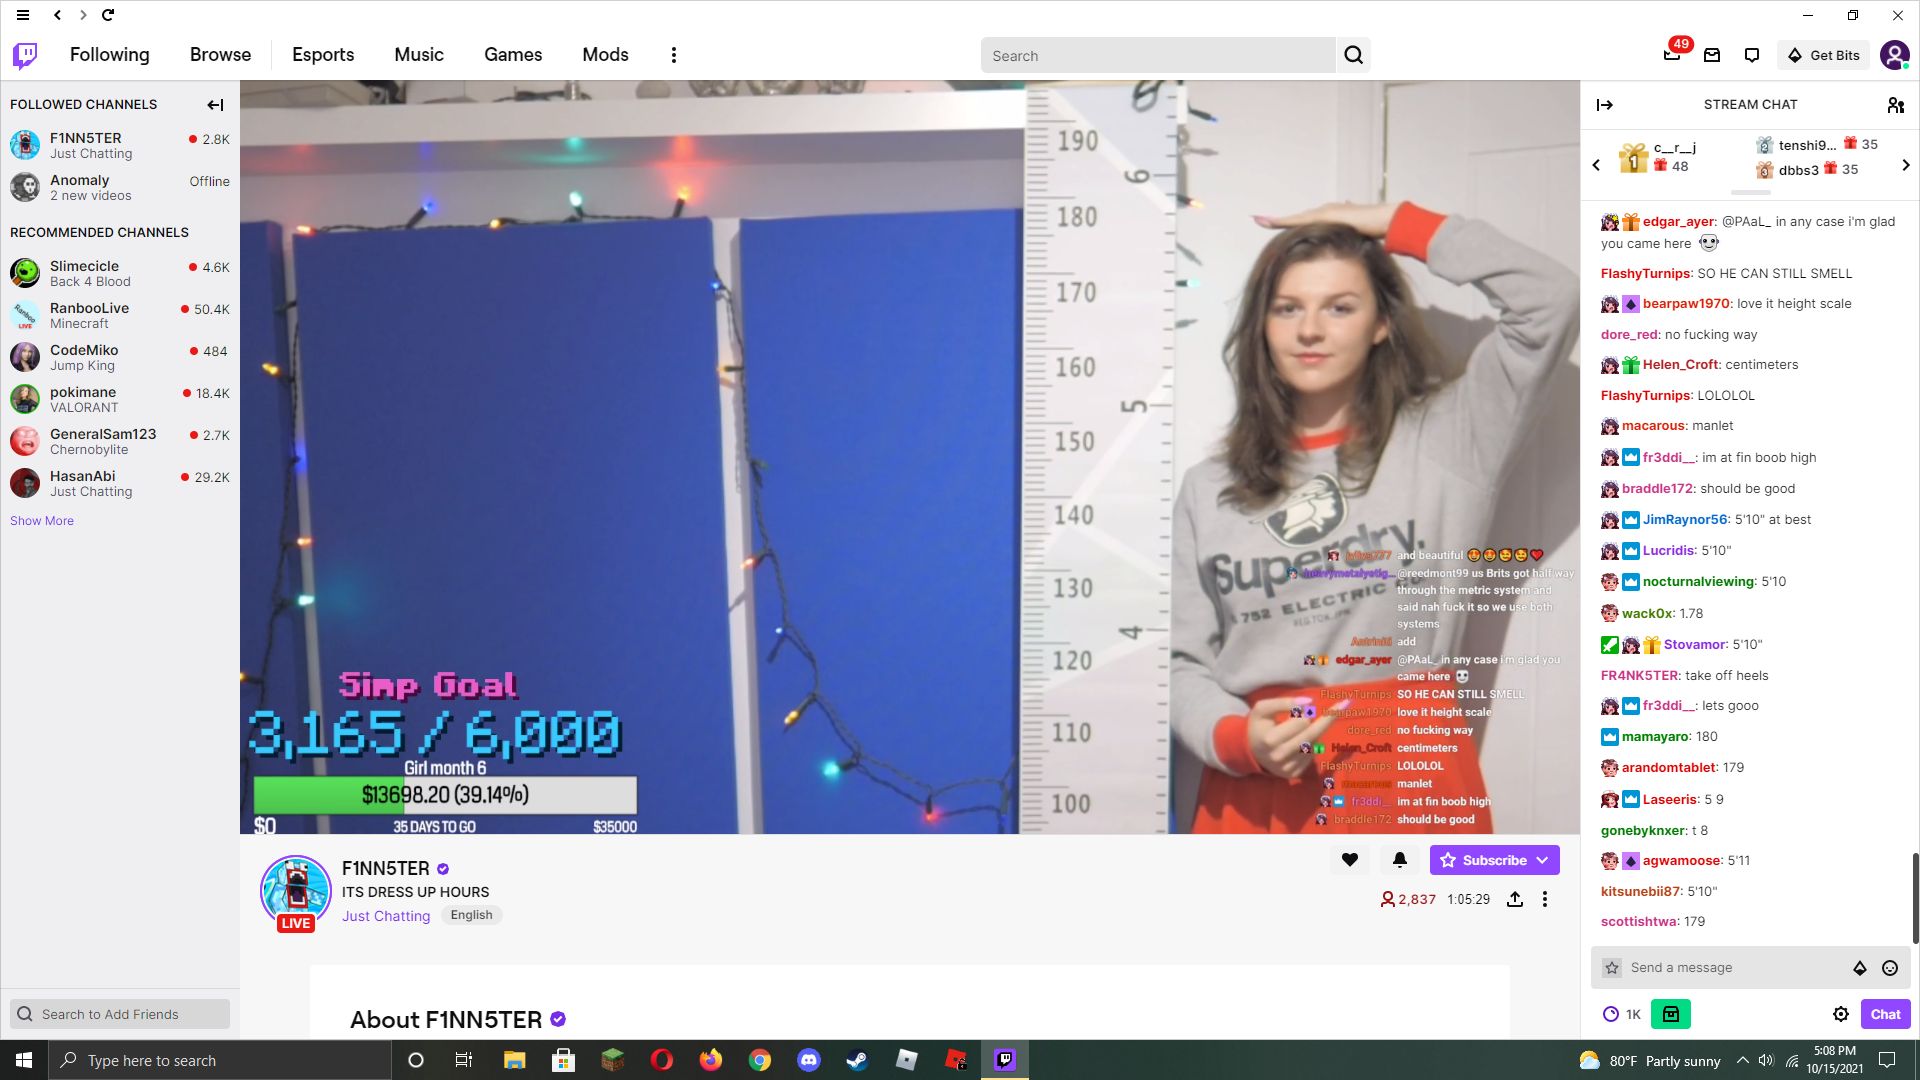Image resolution: width=1920 pixels, height=1080 pixels.
Task: Open community users list in chat
Action: [x=1895, y=105]
